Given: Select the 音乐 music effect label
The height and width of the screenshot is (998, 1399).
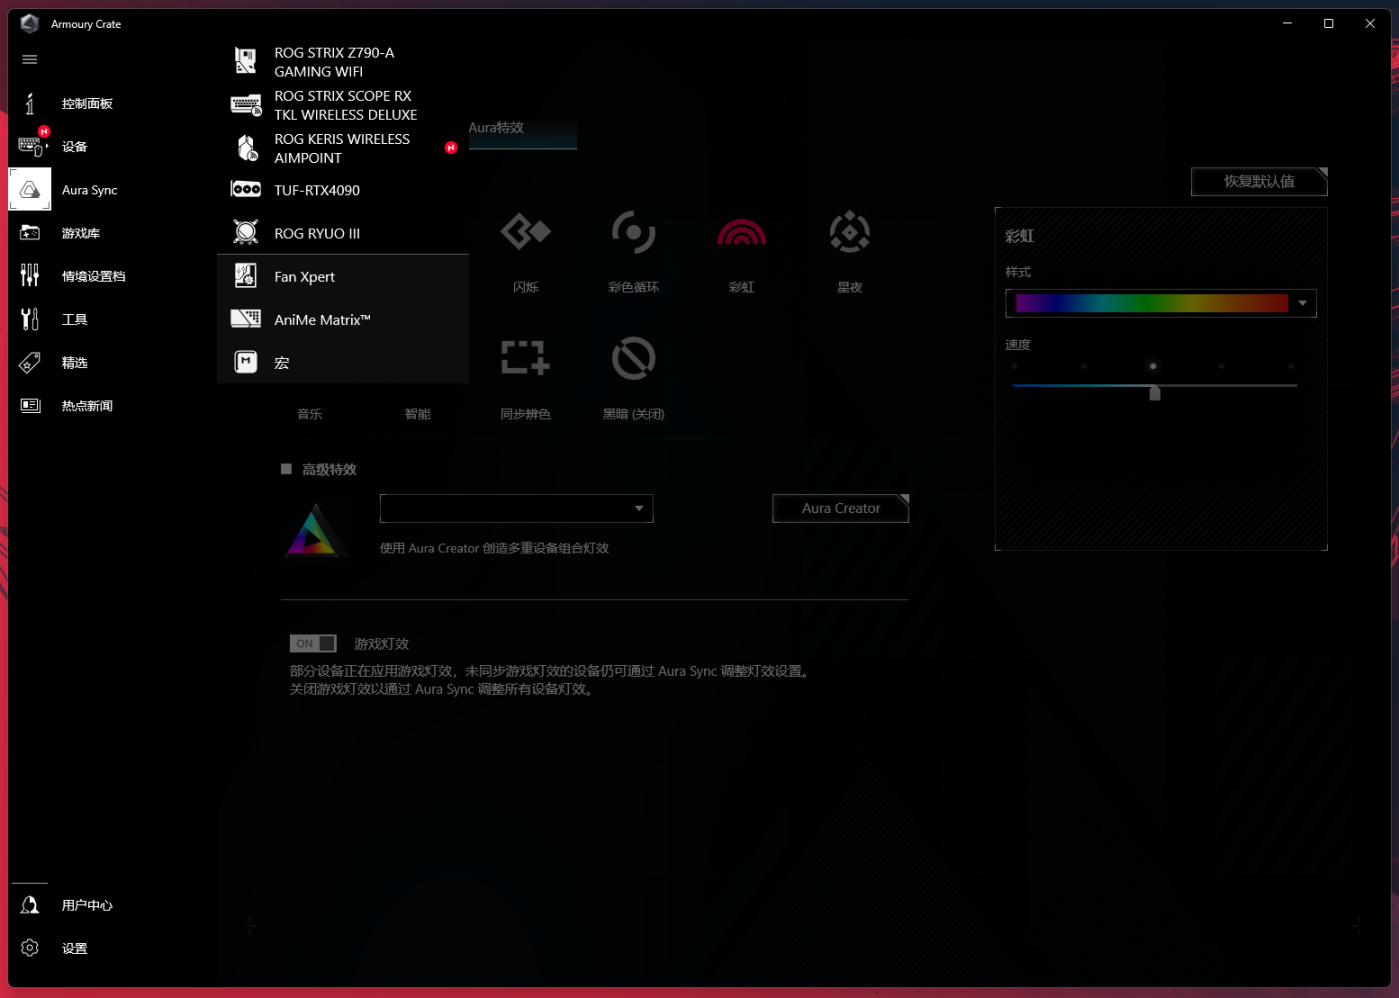Looking at the screenshot, I should click(x=310, y=414).
